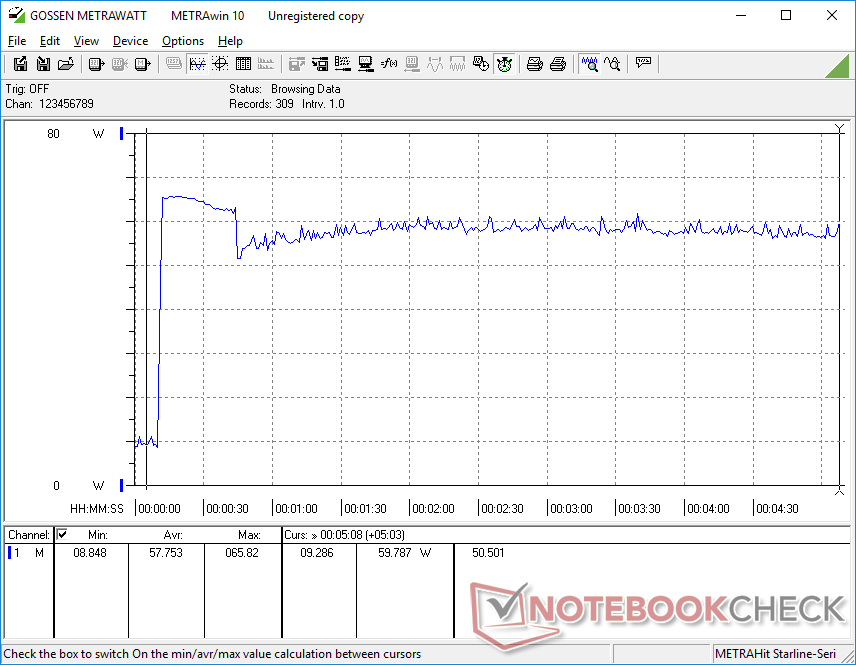Open the monitor display setup icon
This screenshot has height=665, width=856.
click(366, 64)
